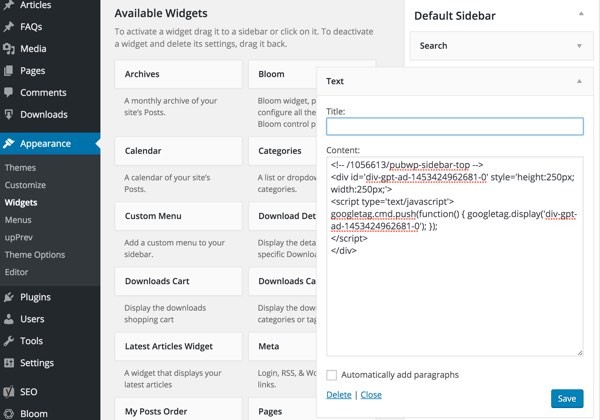Click the Text widget header title
This screenshot has height=420, width=600.
[335, 81]
